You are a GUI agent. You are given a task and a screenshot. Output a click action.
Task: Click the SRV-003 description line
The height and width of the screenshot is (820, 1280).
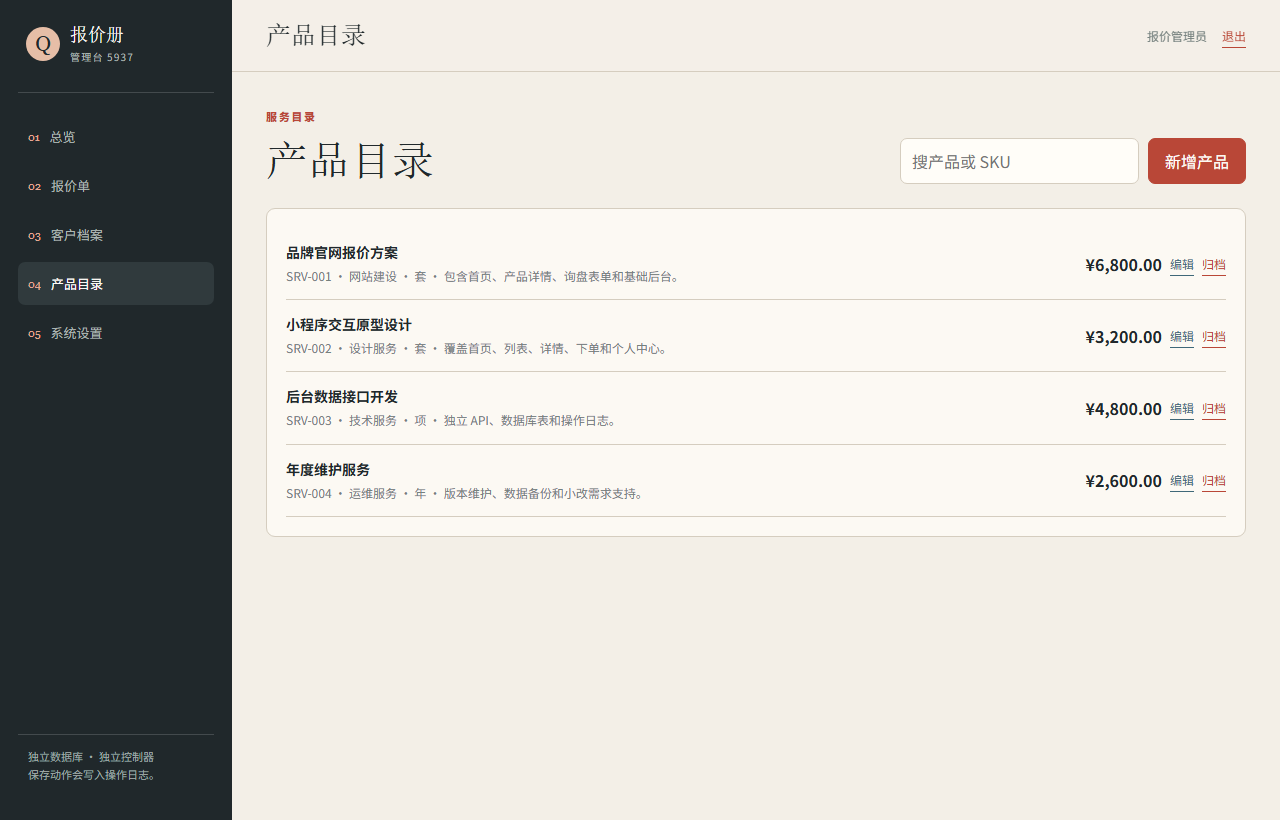453,421
